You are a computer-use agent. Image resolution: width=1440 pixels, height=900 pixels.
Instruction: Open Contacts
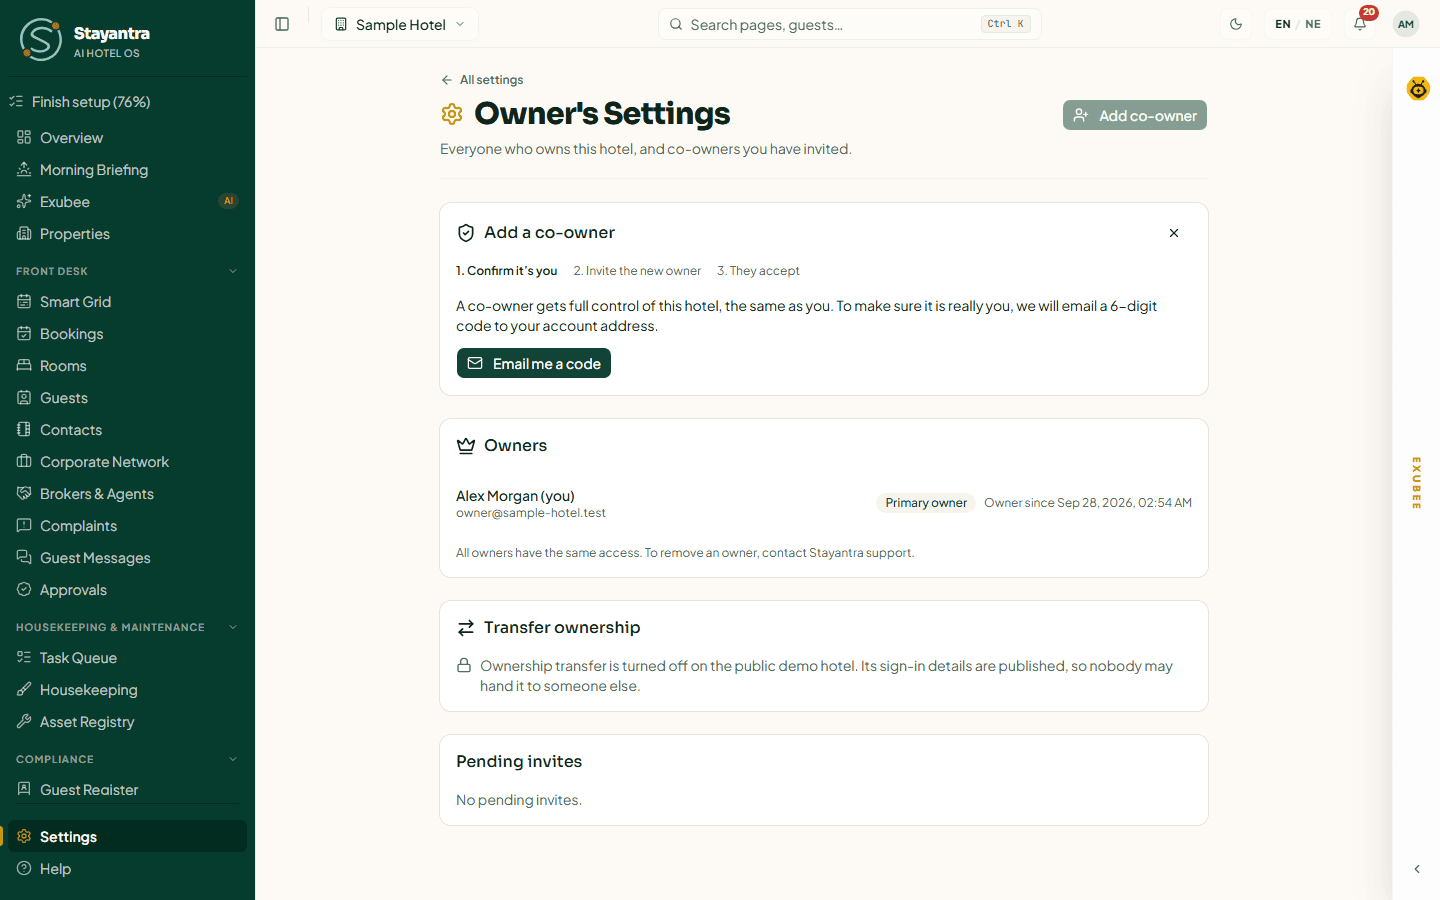click(127, 430)
